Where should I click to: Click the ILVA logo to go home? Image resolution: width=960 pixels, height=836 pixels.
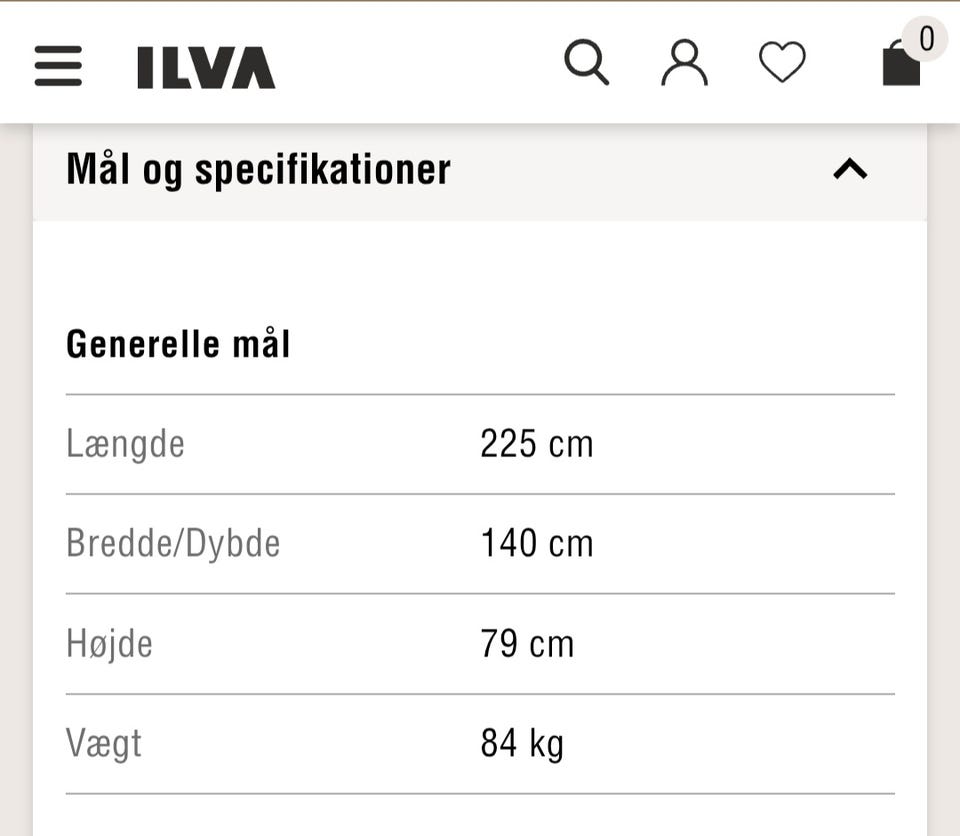(x=206, y=67)
